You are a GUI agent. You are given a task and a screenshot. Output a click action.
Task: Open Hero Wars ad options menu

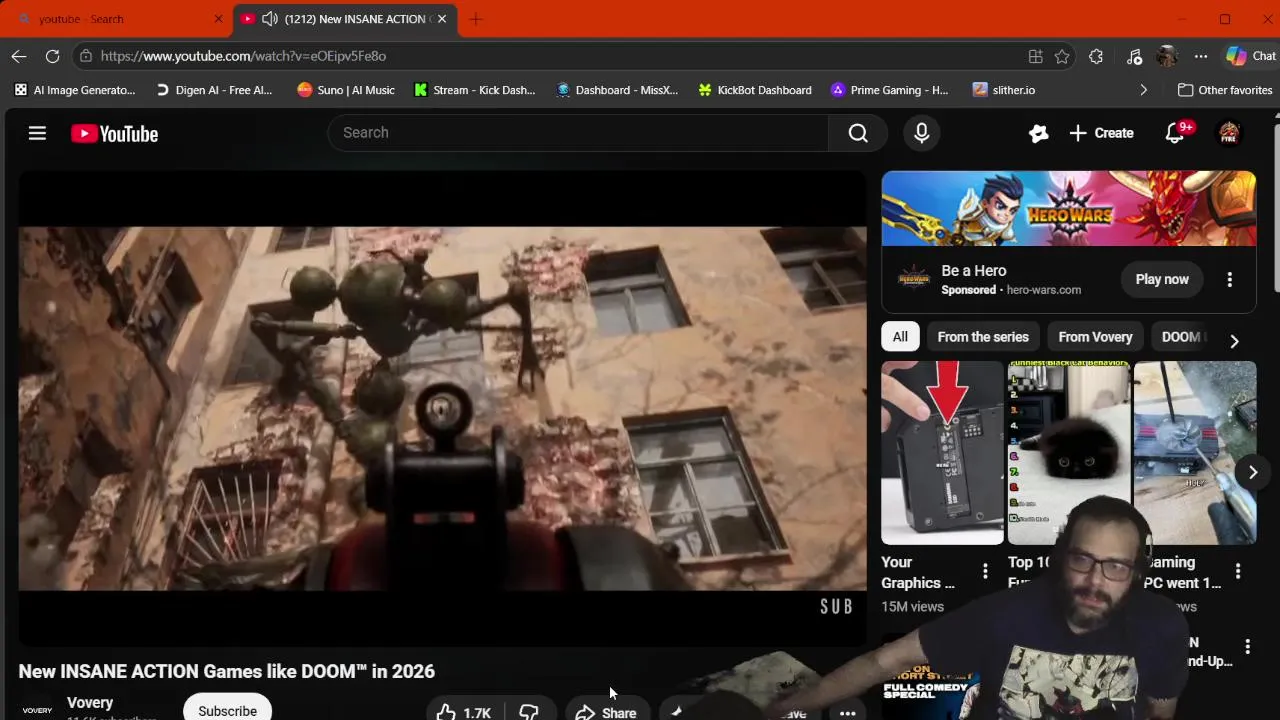pos(1230,280)
